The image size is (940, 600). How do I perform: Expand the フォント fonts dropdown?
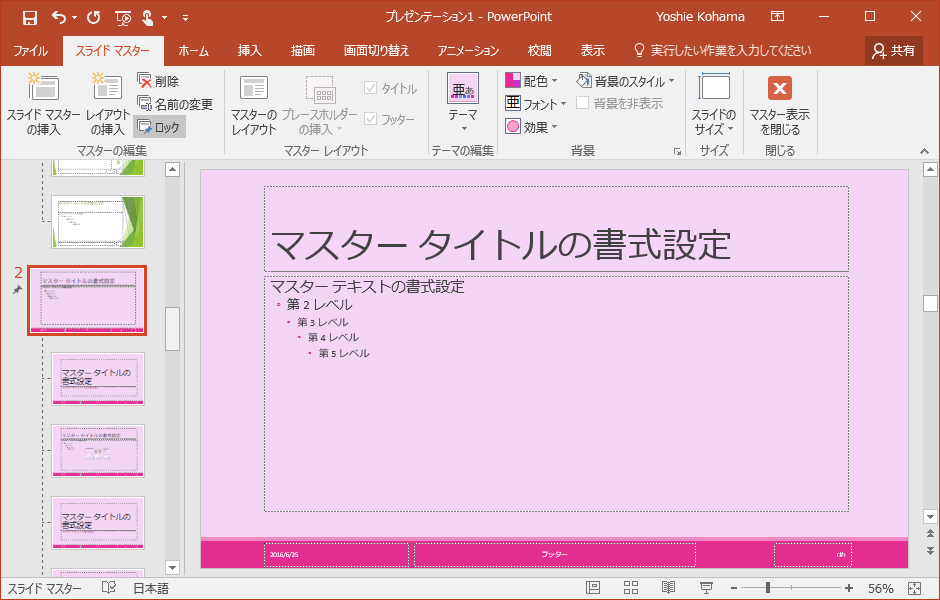coord(535,104)
